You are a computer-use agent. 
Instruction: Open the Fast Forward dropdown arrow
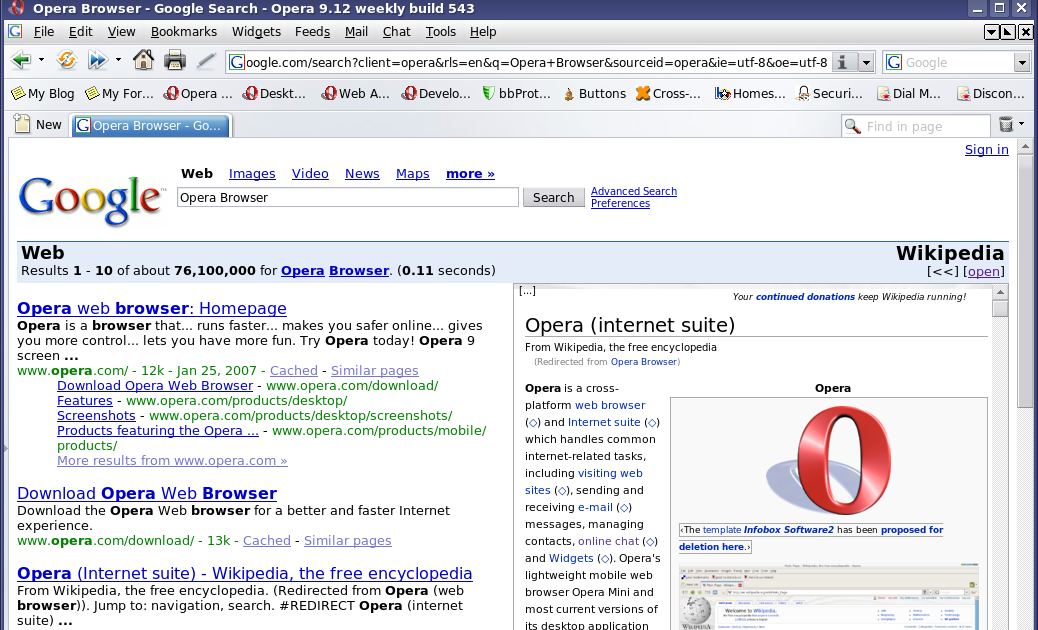click(118, 60)
